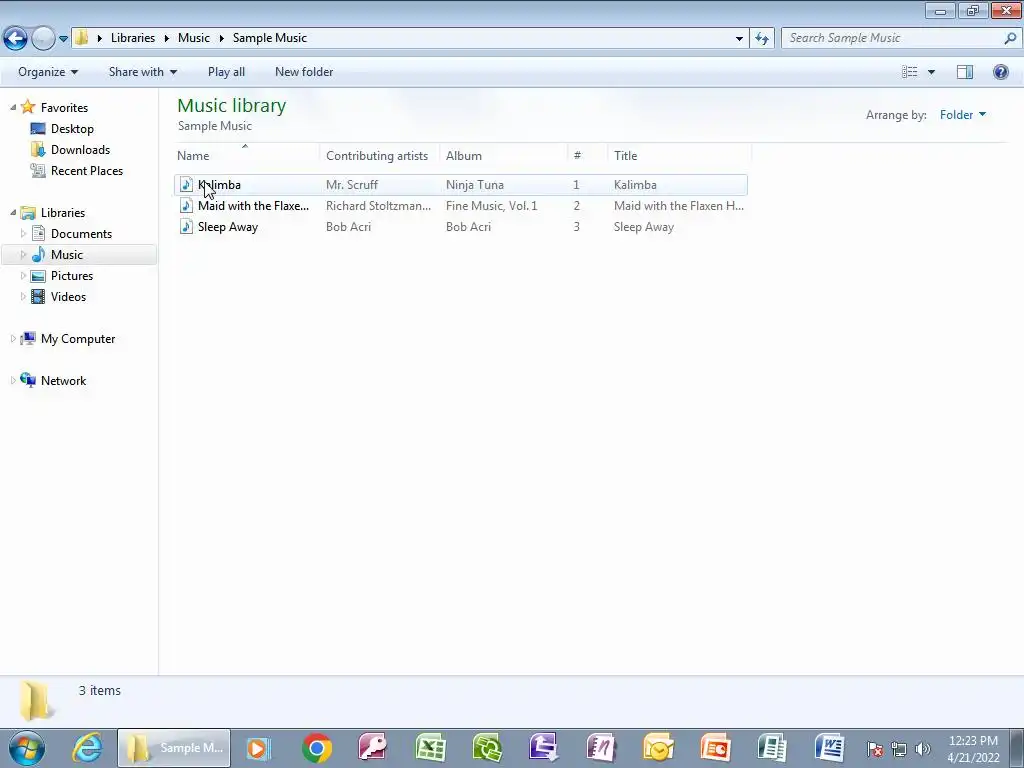
Task: Open Help with the question mark icon
Action: [x=1000, y=72]
